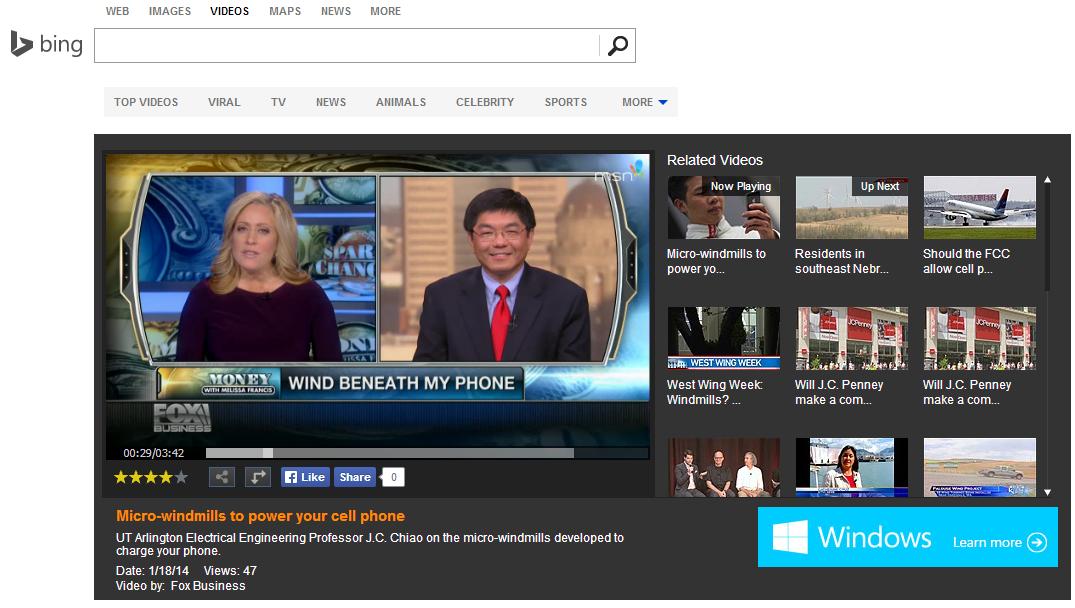Select the VIRAL videos category
1075x608 pixels.
pos(224,102)
